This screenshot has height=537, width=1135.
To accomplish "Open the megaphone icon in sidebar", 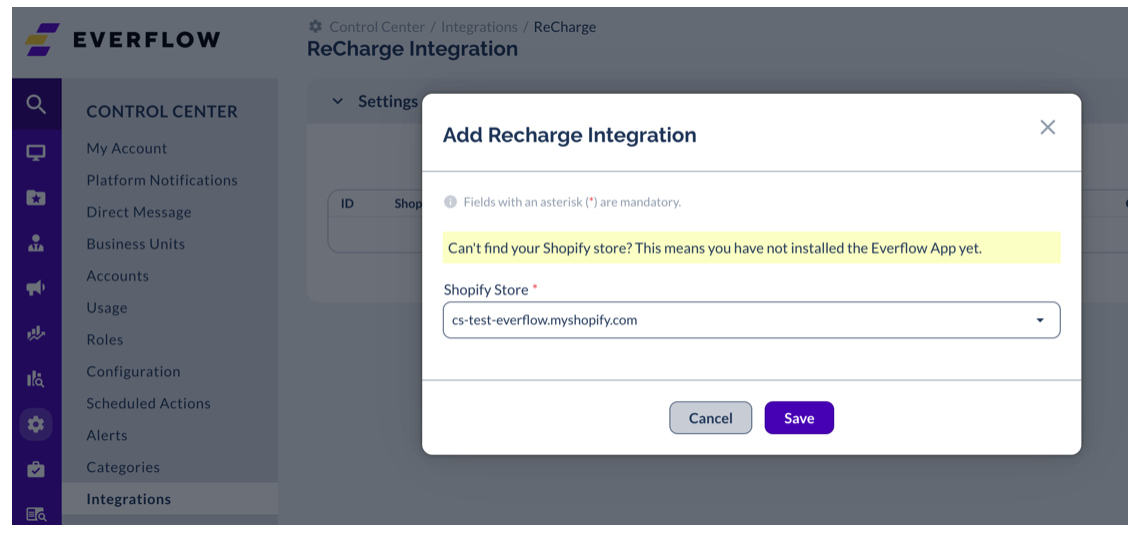I will click(x=36, y=288).
